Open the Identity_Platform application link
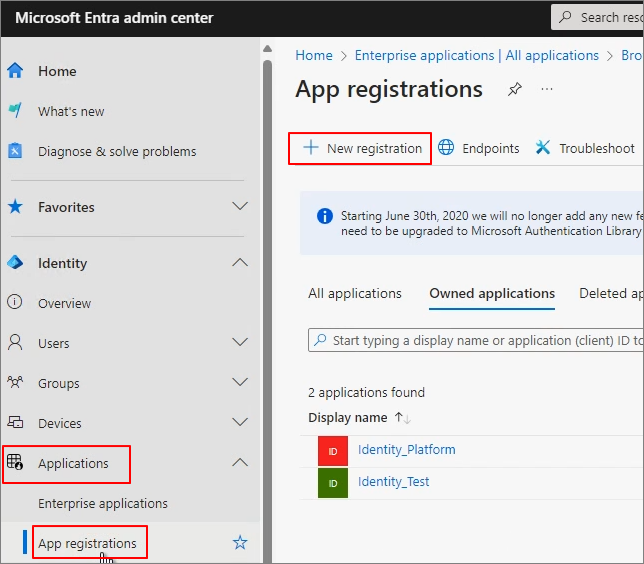 point(407,449)
